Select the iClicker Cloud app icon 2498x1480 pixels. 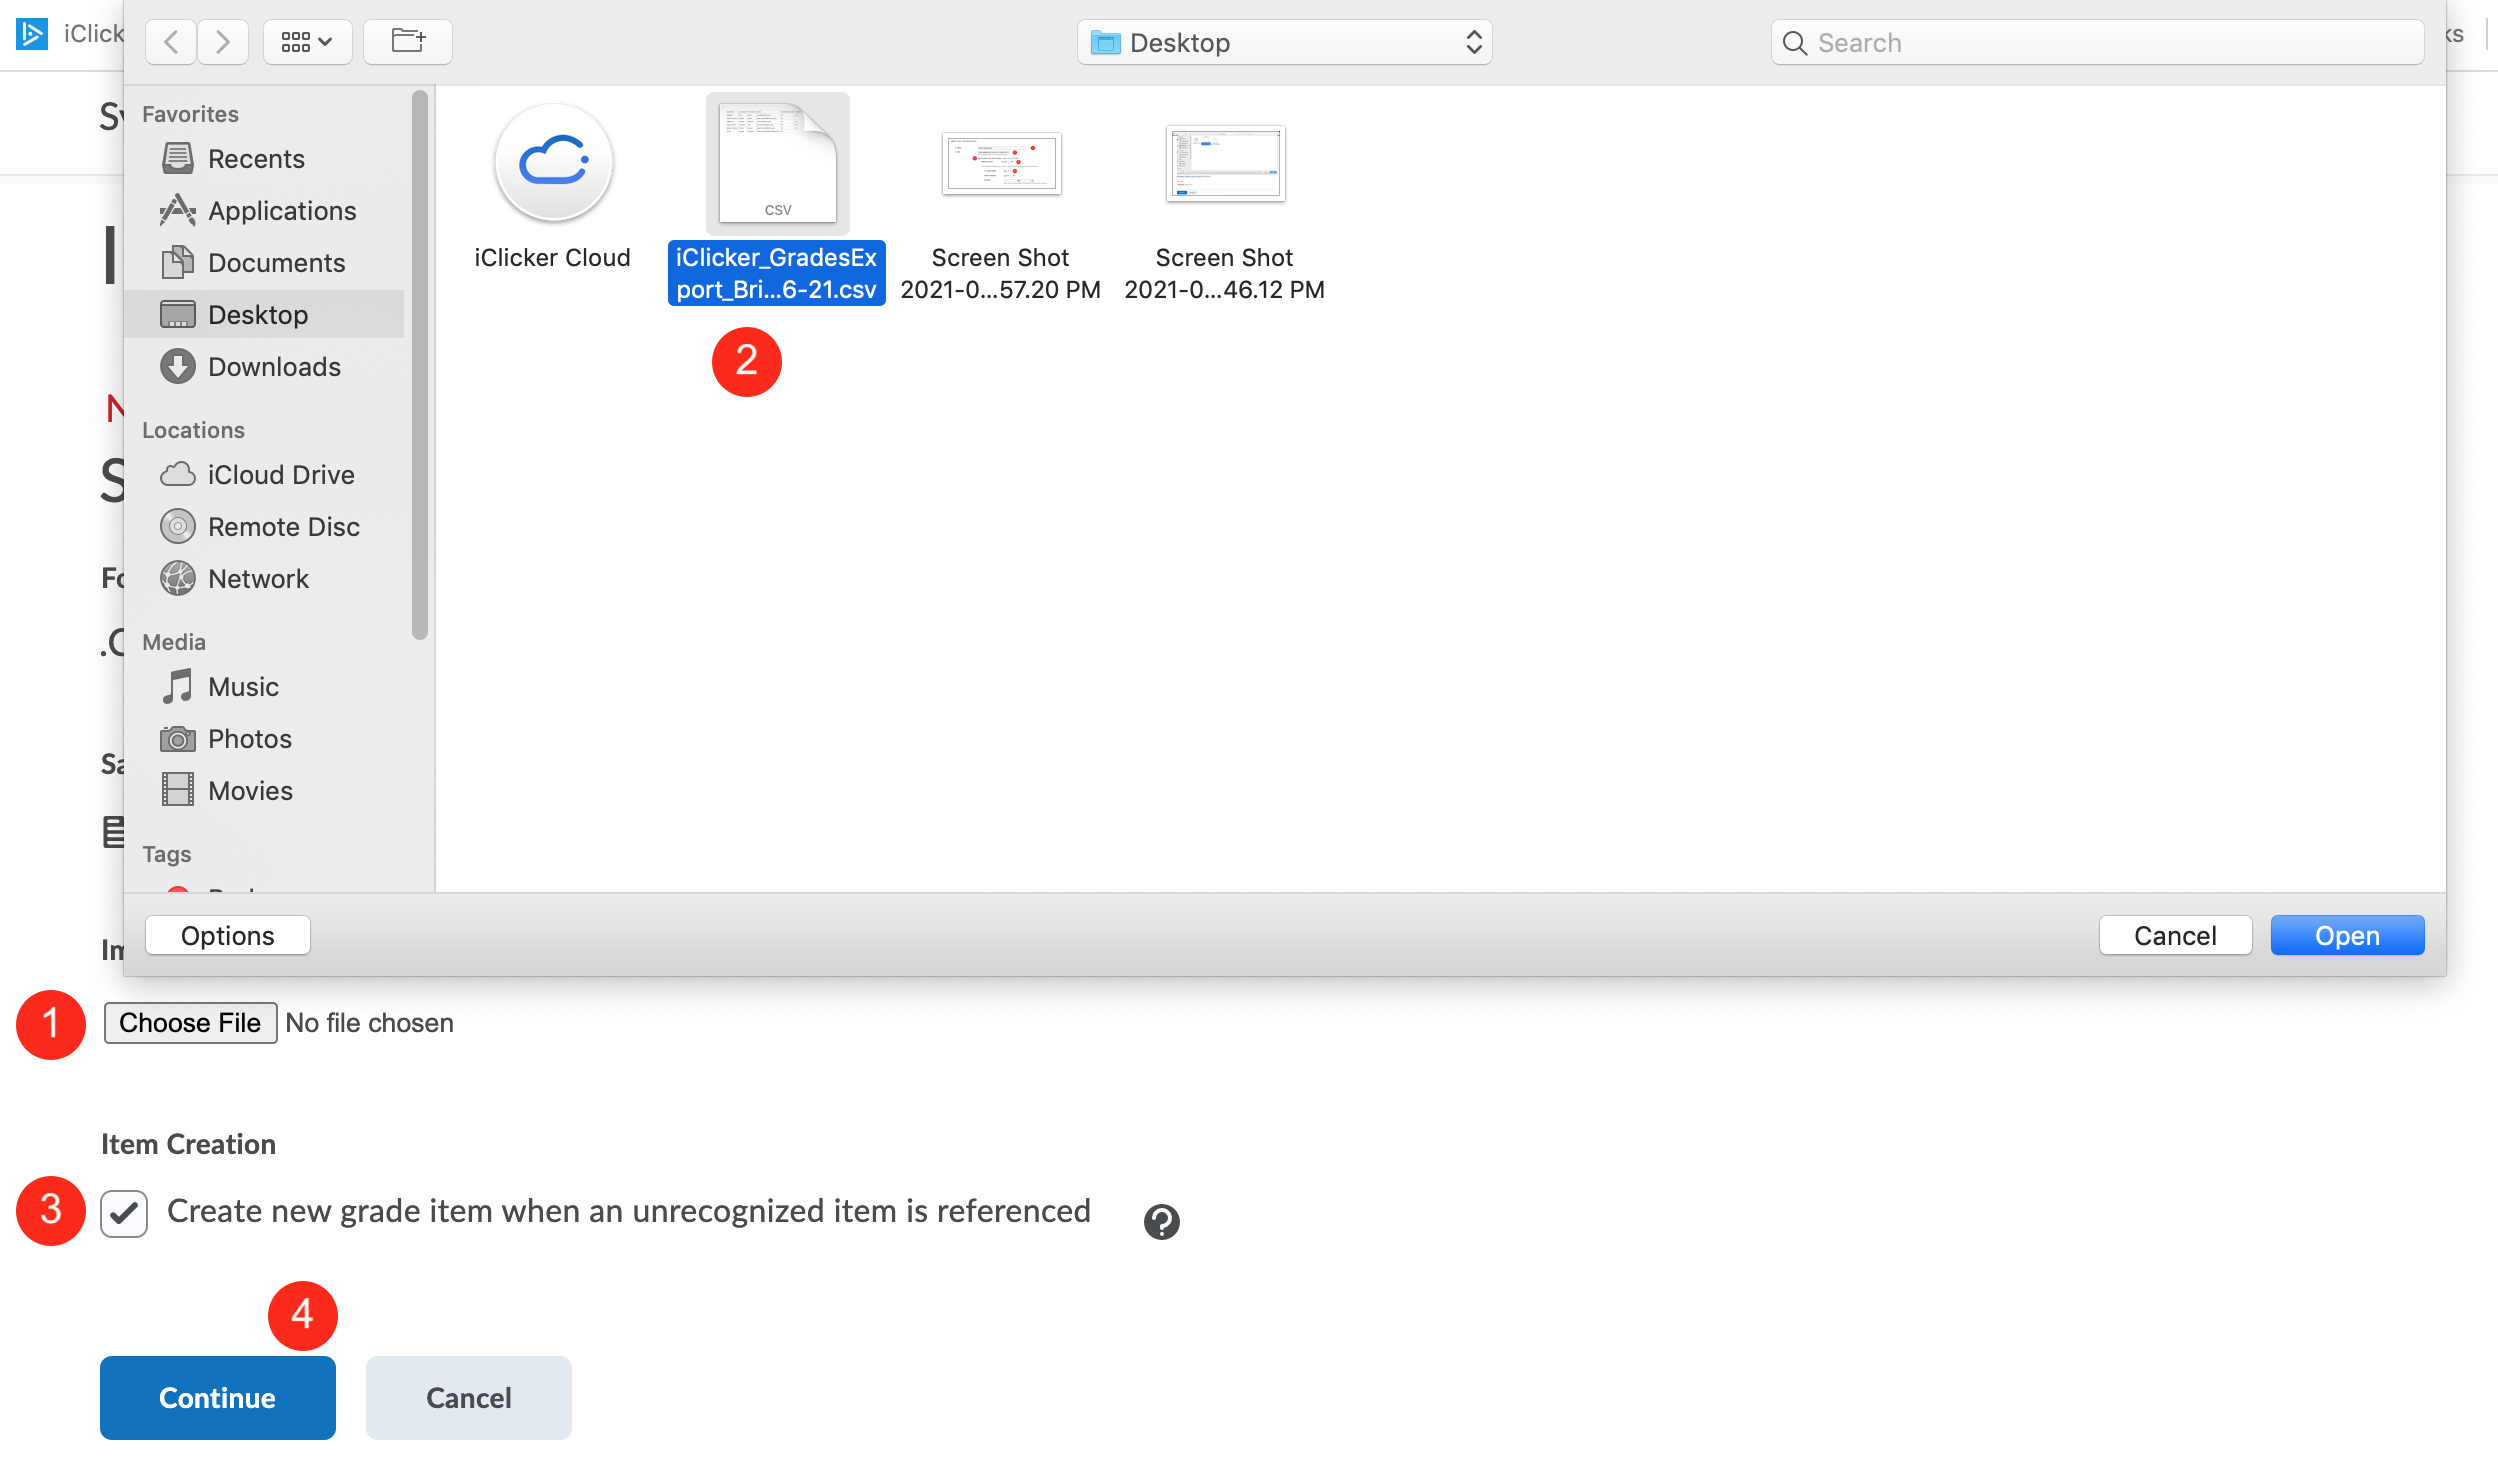point(553,162)
